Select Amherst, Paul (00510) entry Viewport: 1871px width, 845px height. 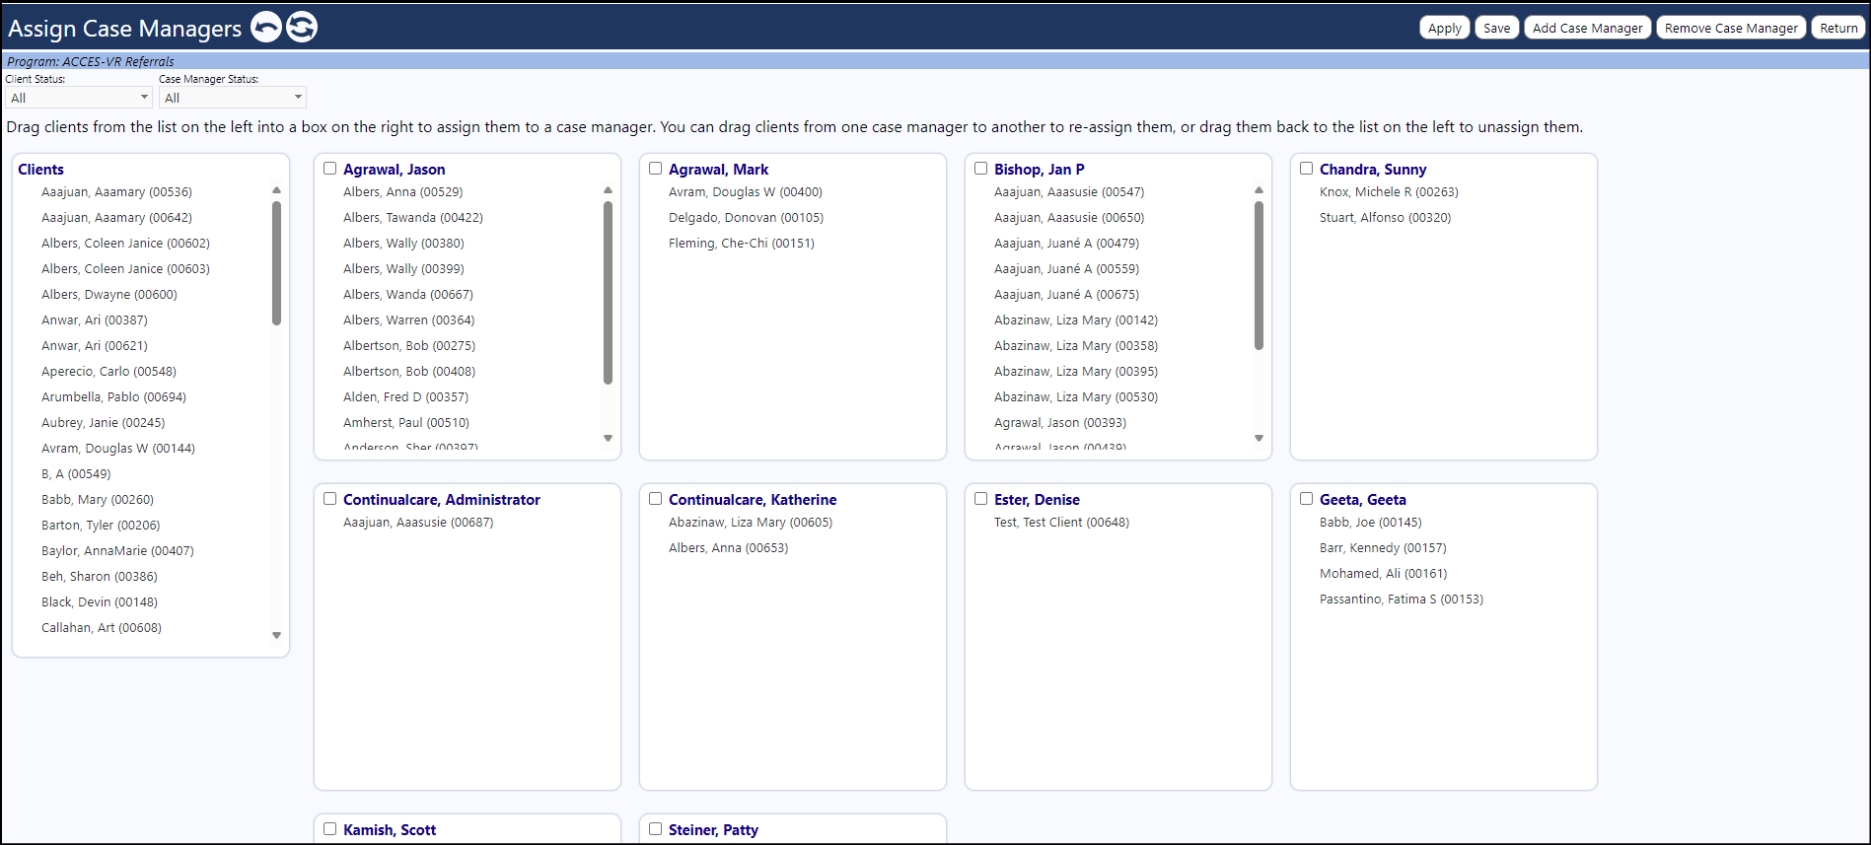(406, 423)
